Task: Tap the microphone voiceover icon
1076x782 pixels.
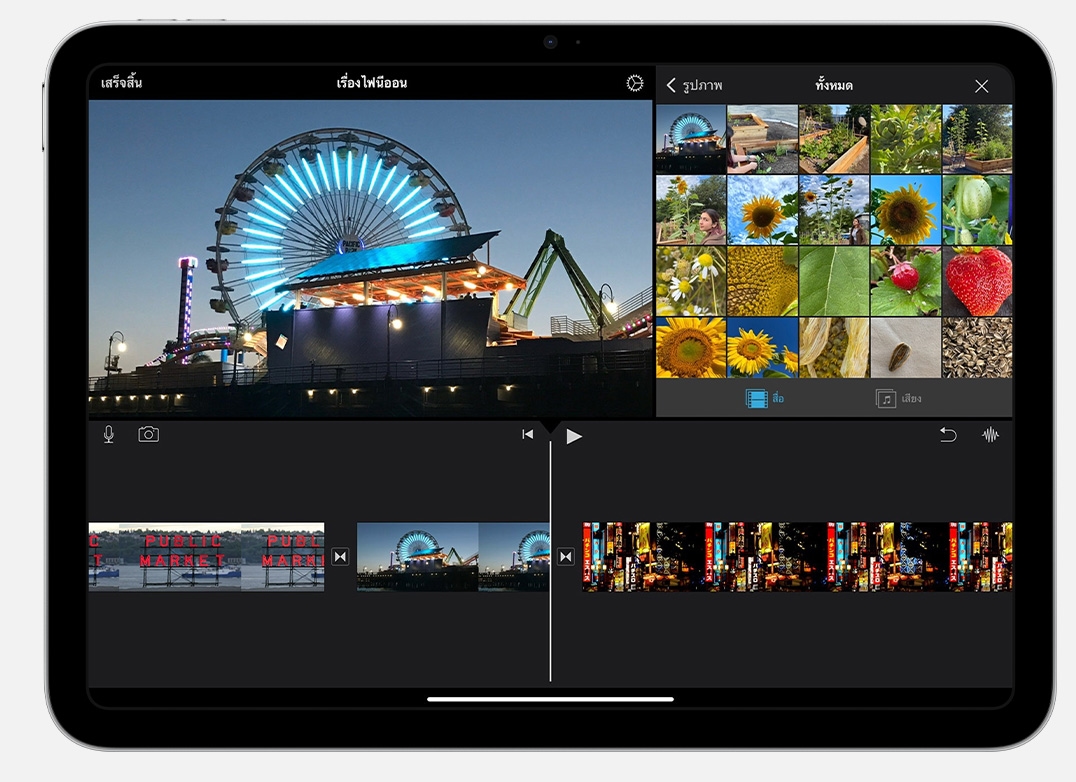Action: click(x=108, y=435)
